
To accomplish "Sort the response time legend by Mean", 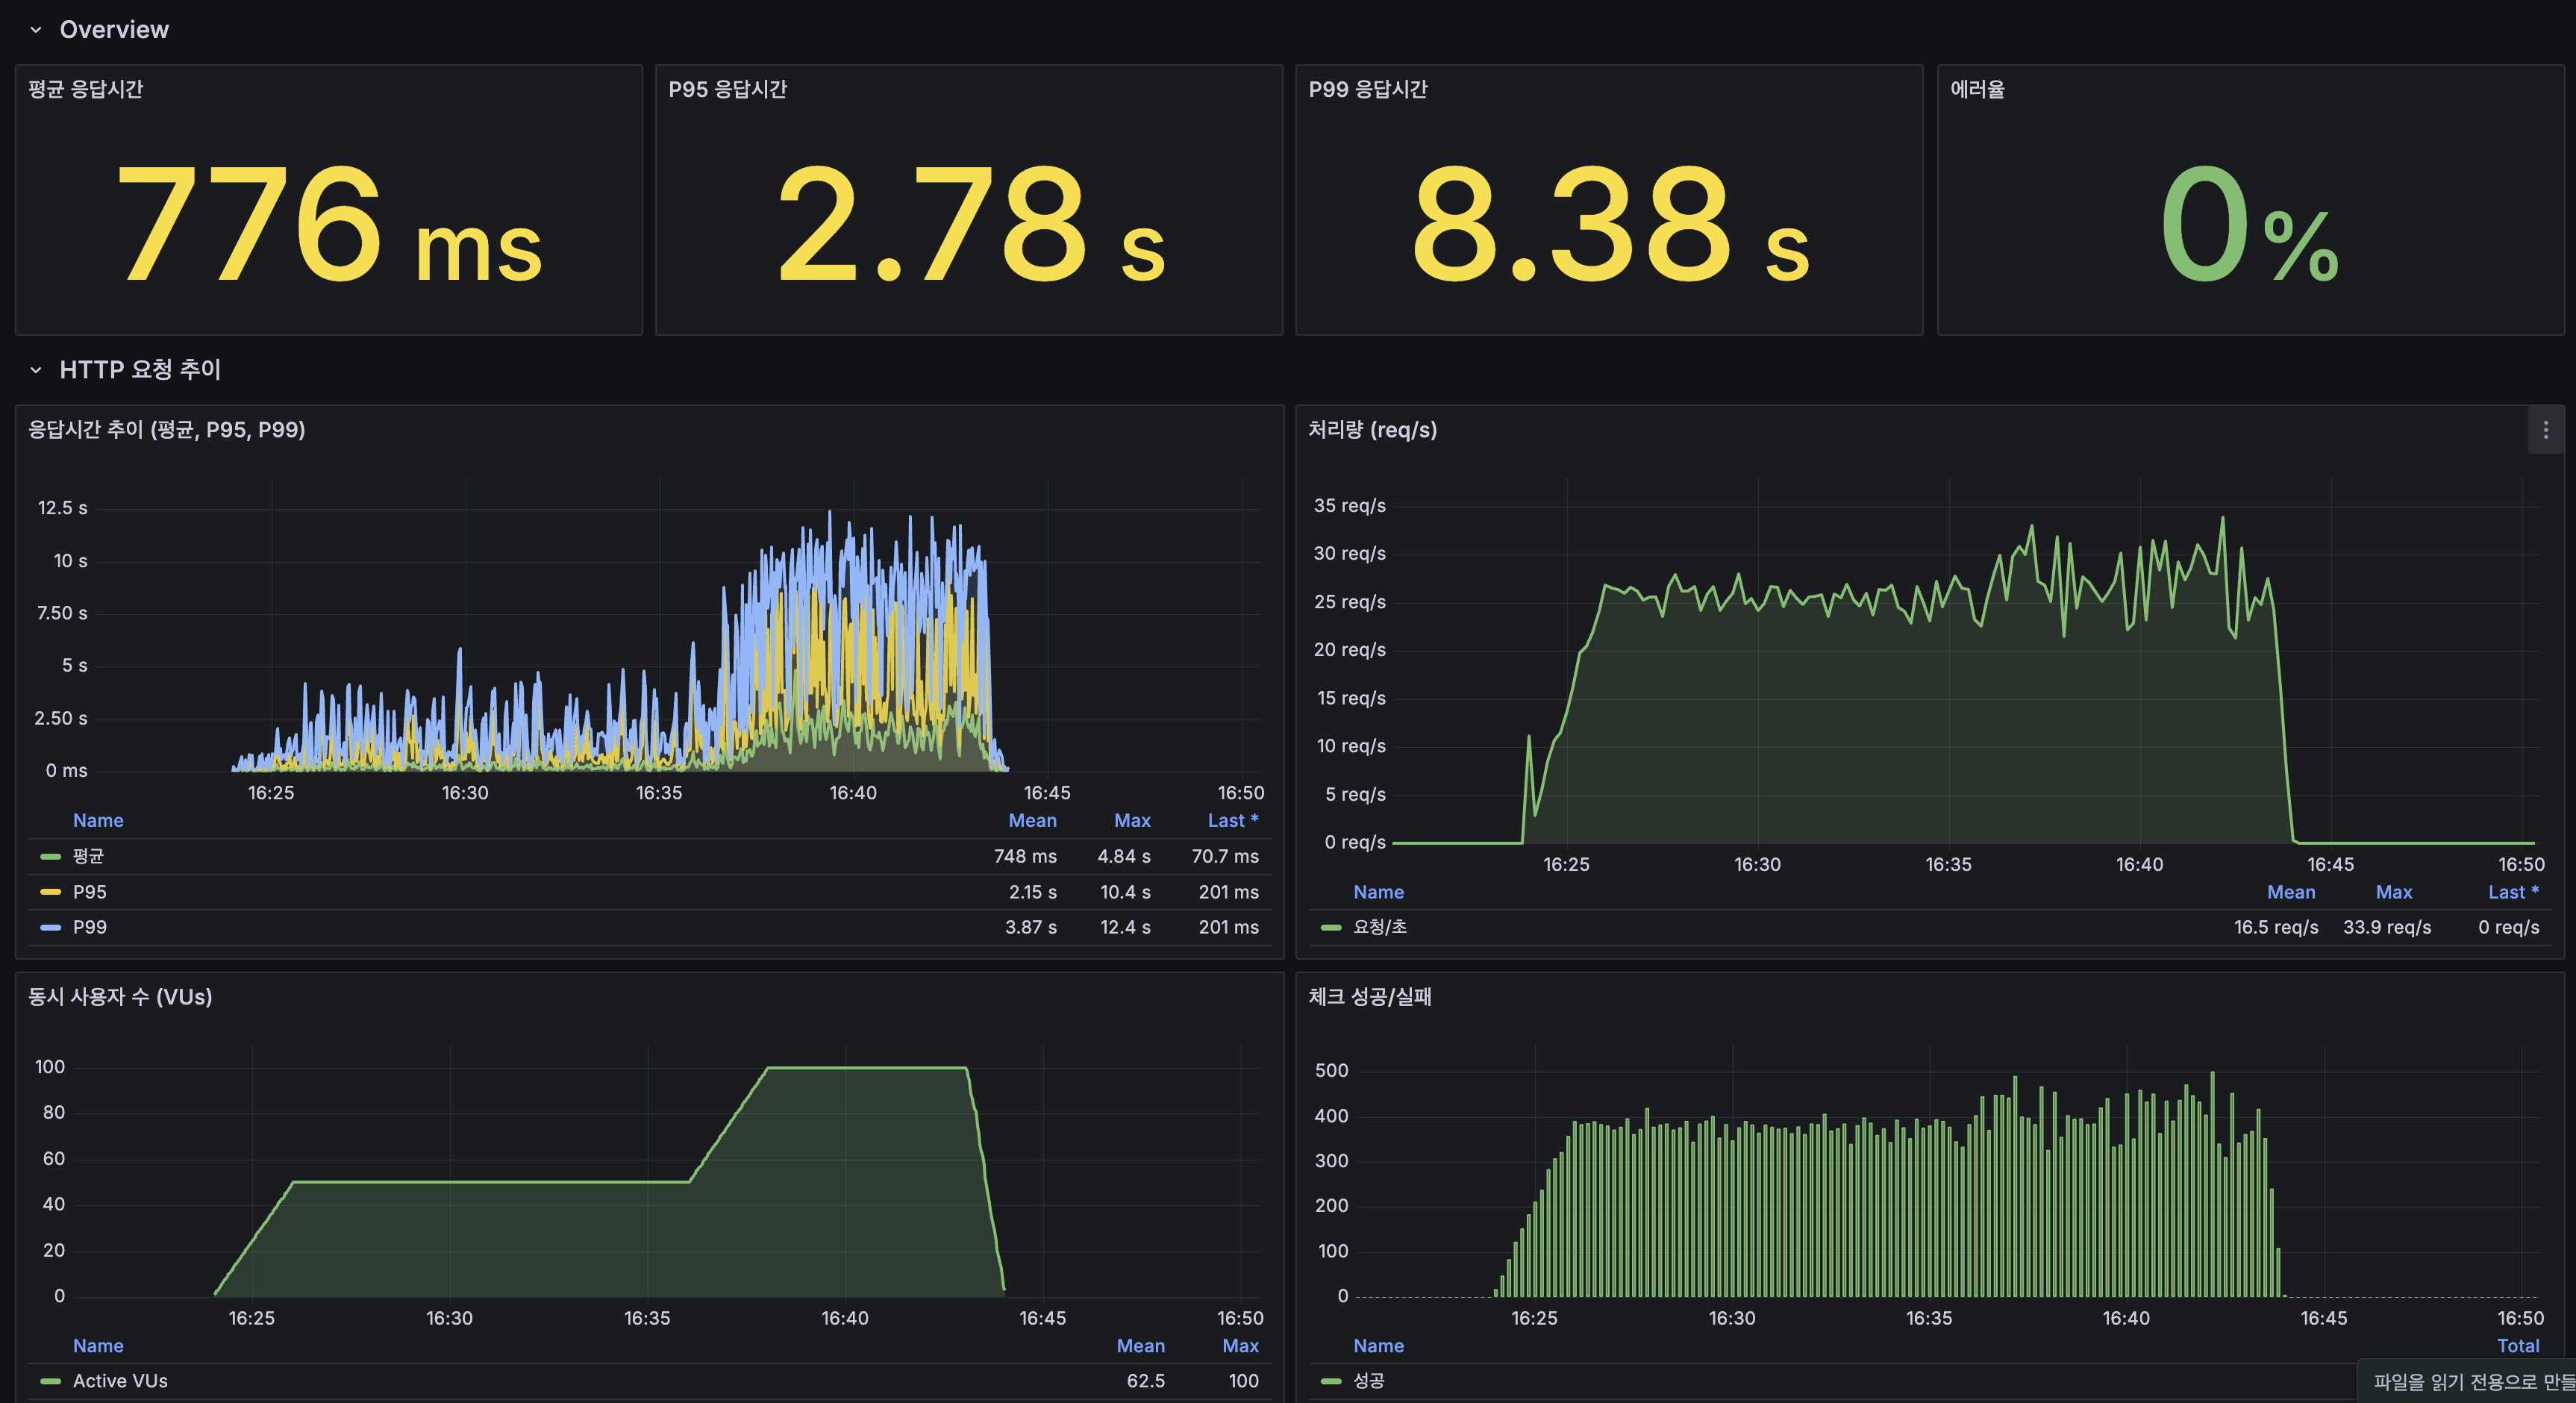I will click(x=1032, y=820).
